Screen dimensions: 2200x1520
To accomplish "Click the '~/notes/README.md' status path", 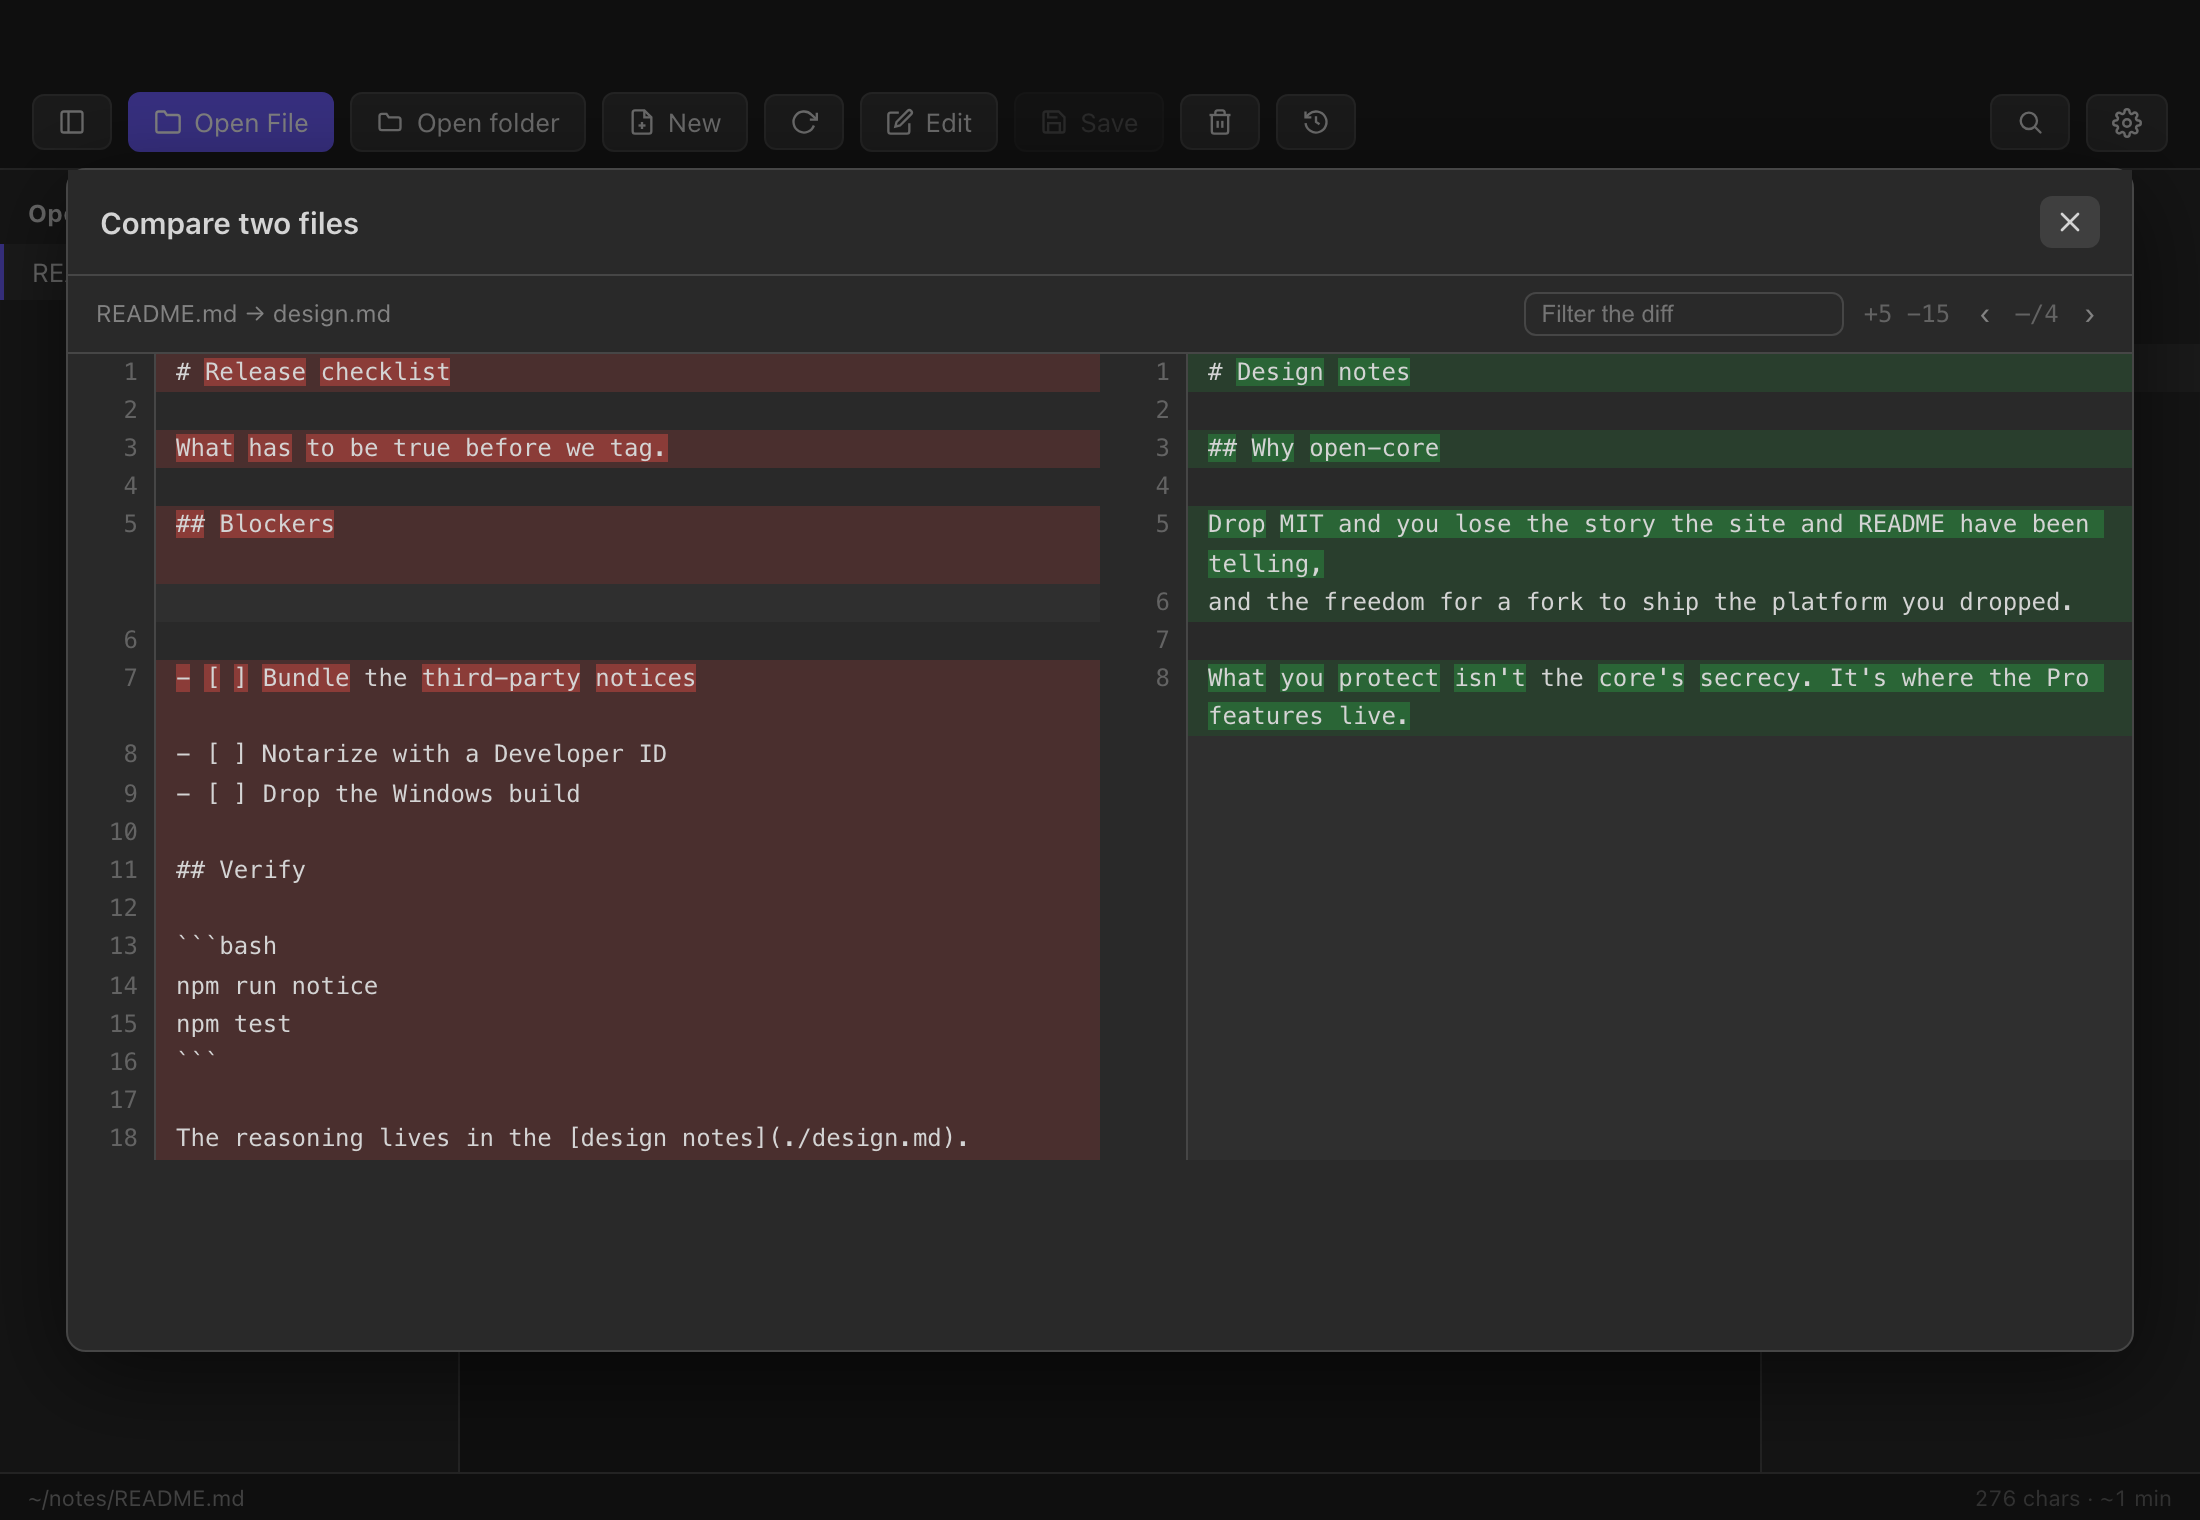I will click(136, 1498).
